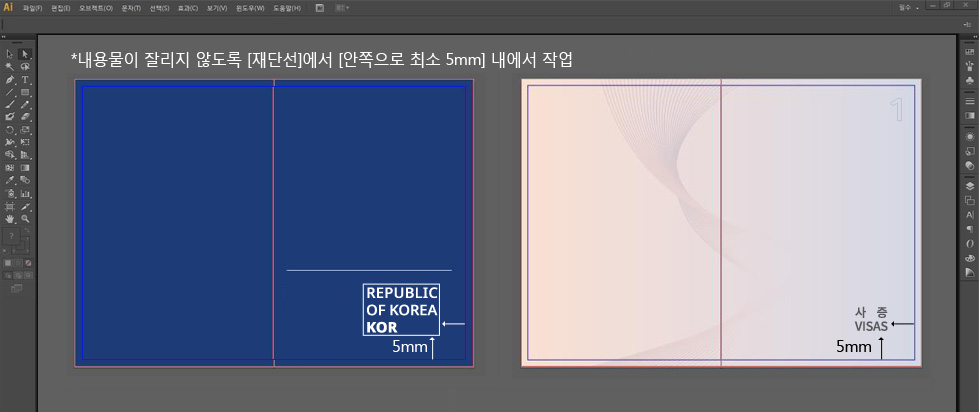980x412 pixels.
Task: Select the Pen tool
Action: 9,79
